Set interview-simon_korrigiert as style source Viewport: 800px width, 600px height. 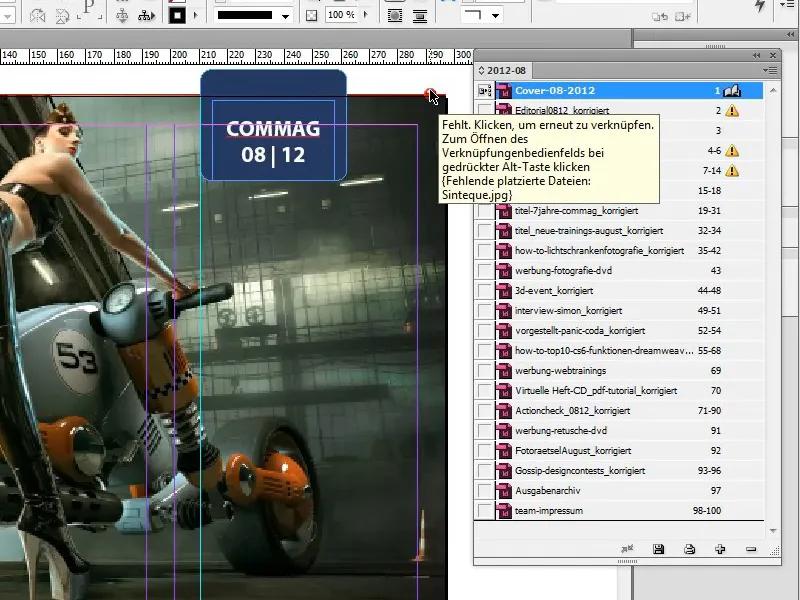pyautogui.click(x=484, y=311)
